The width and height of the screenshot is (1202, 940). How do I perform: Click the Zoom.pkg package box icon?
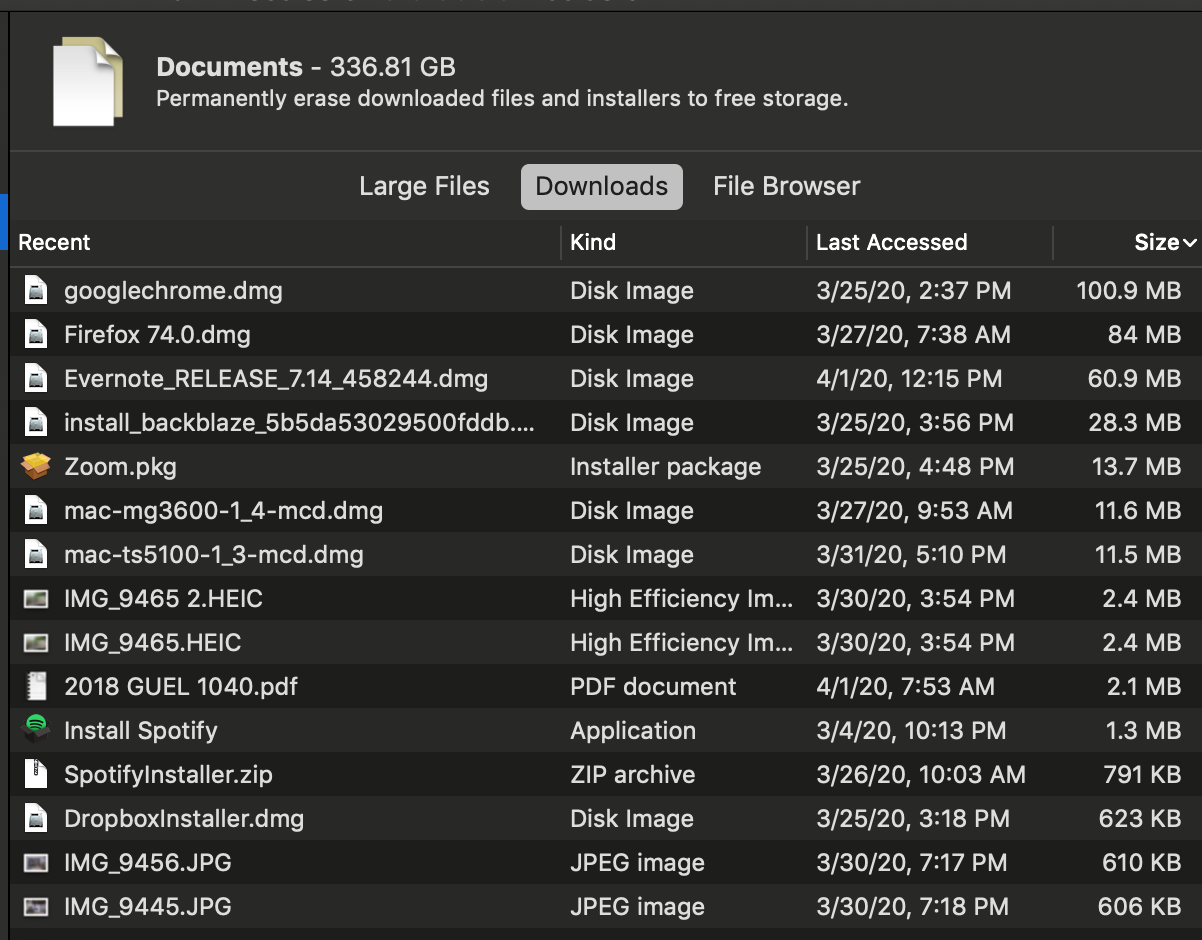coord(36,467)
